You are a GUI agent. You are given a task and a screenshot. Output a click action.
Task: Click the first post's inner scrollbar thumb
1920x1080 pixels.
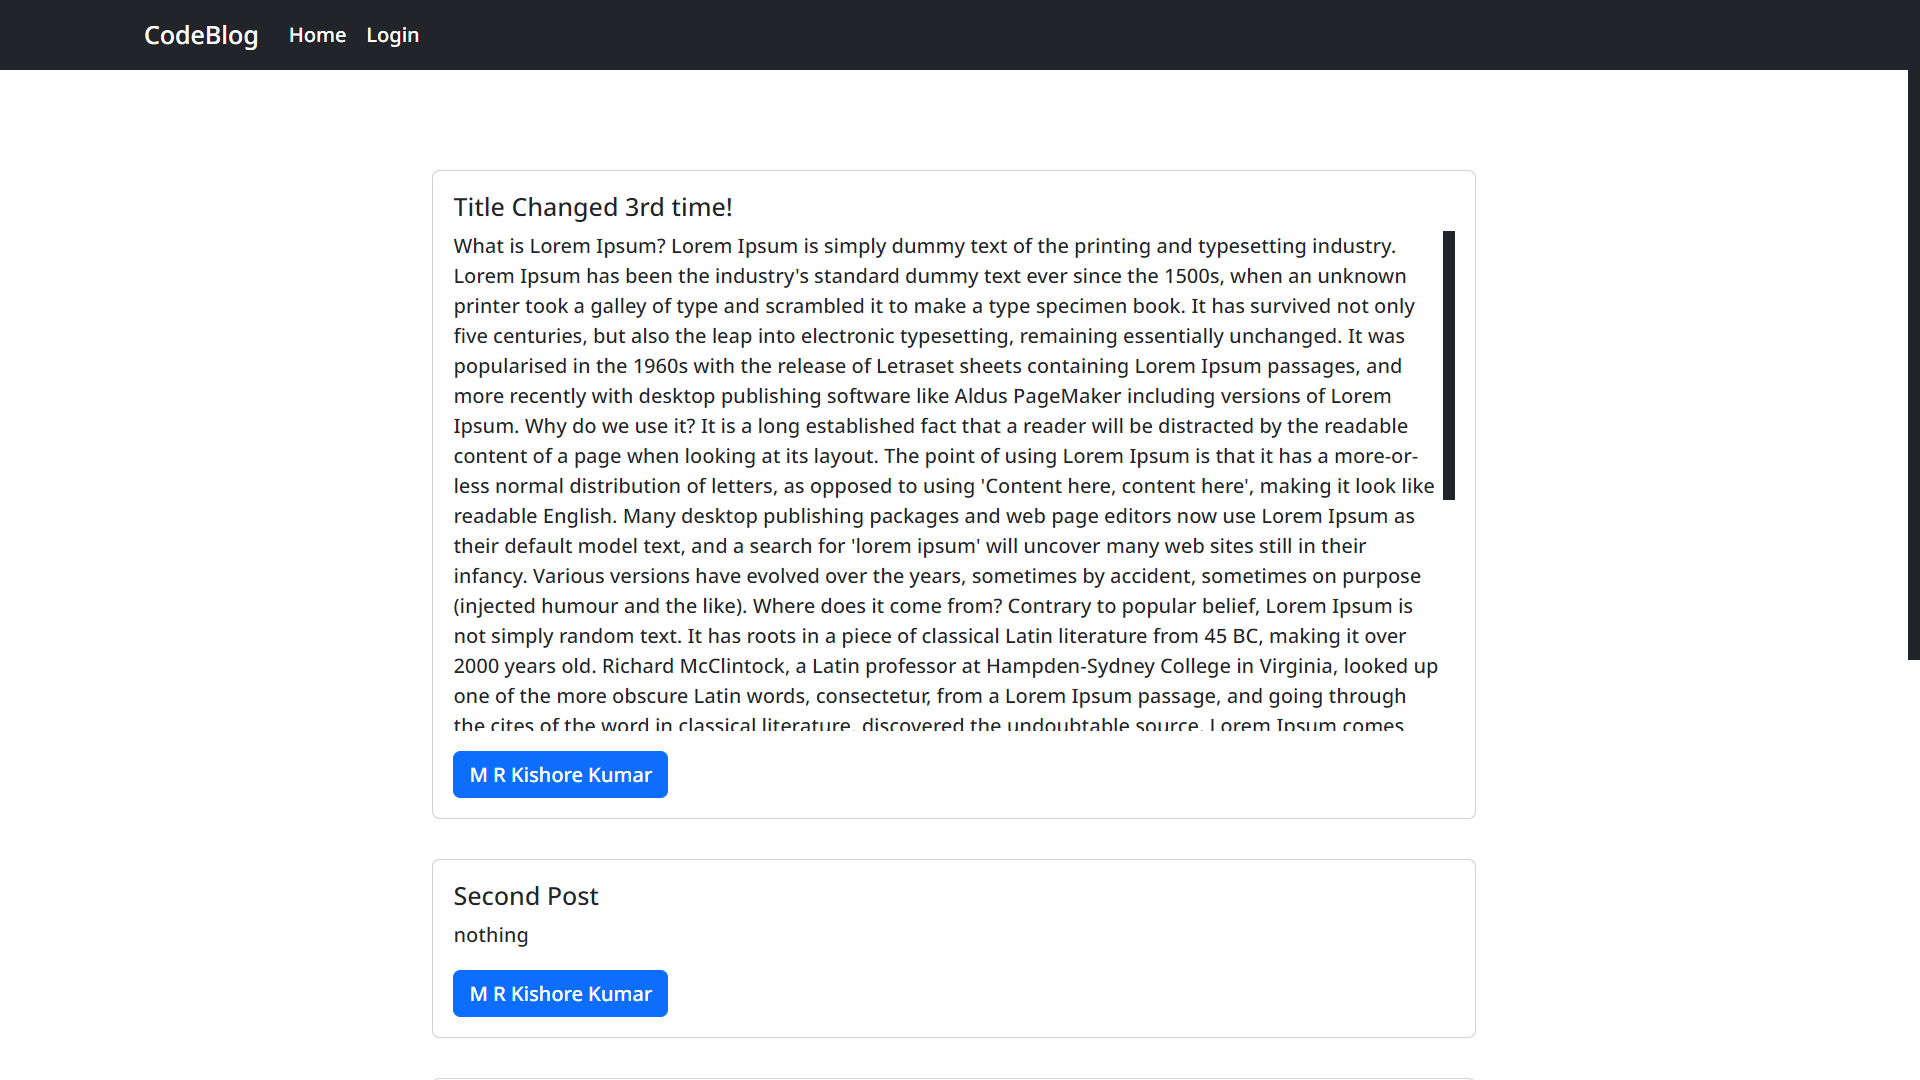point(1448,365)
